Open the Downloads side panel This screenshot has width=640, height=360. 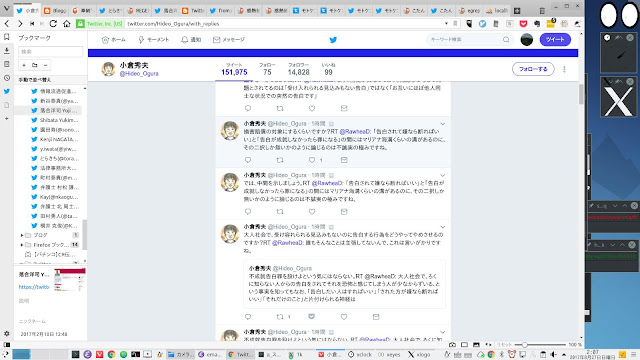pos(7,51)
